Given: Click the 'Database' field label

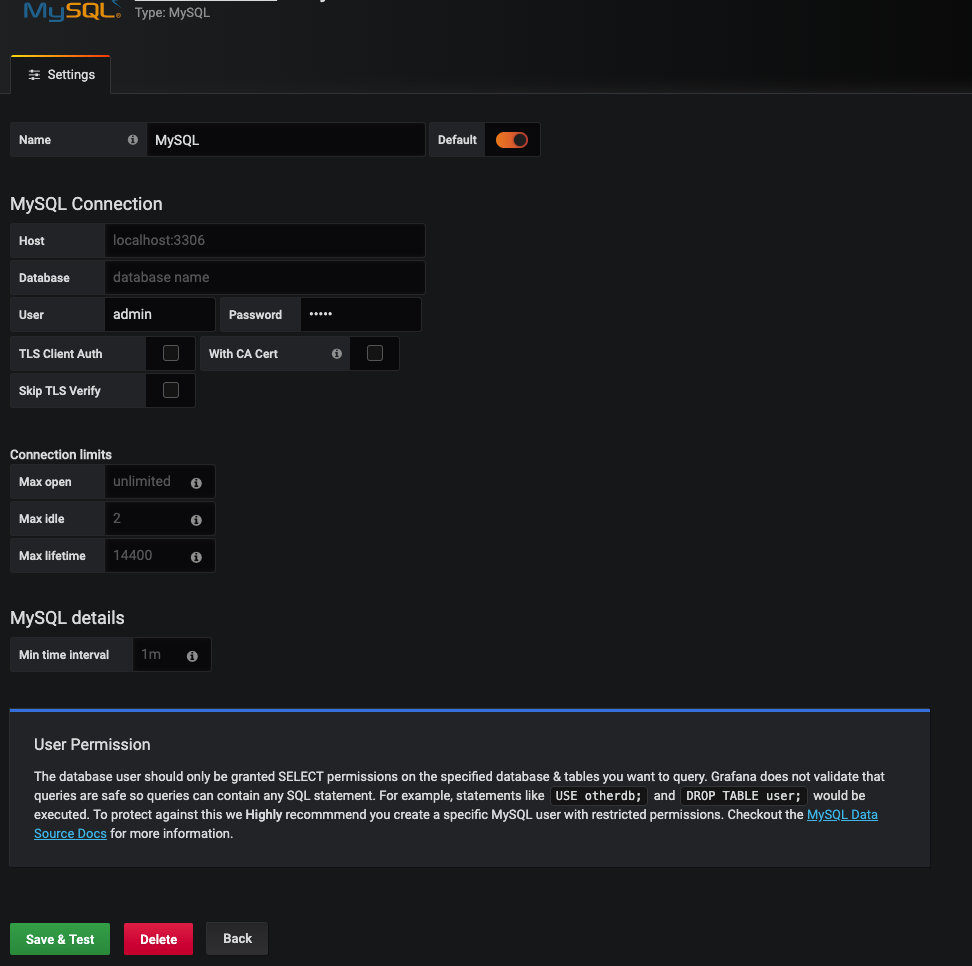Looking at the screenshot, I should click(x=44, y=278).
